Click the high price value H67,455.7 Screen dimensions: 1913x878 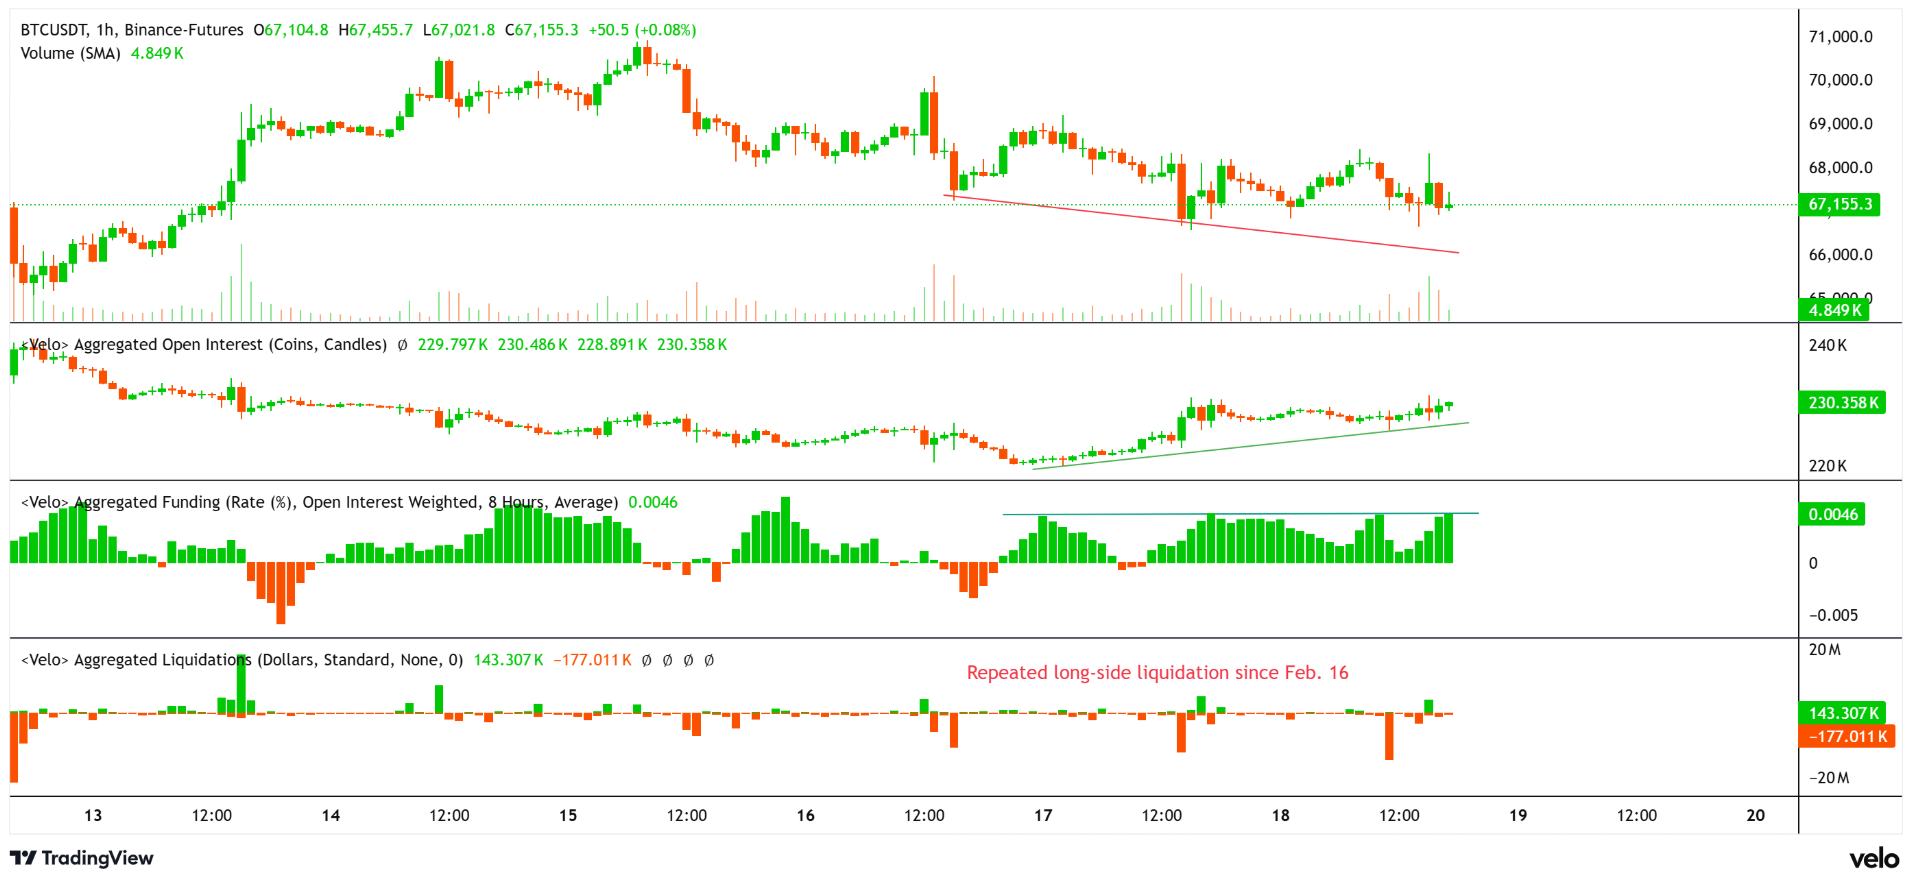pyautogui.click(x=376, y=30)
